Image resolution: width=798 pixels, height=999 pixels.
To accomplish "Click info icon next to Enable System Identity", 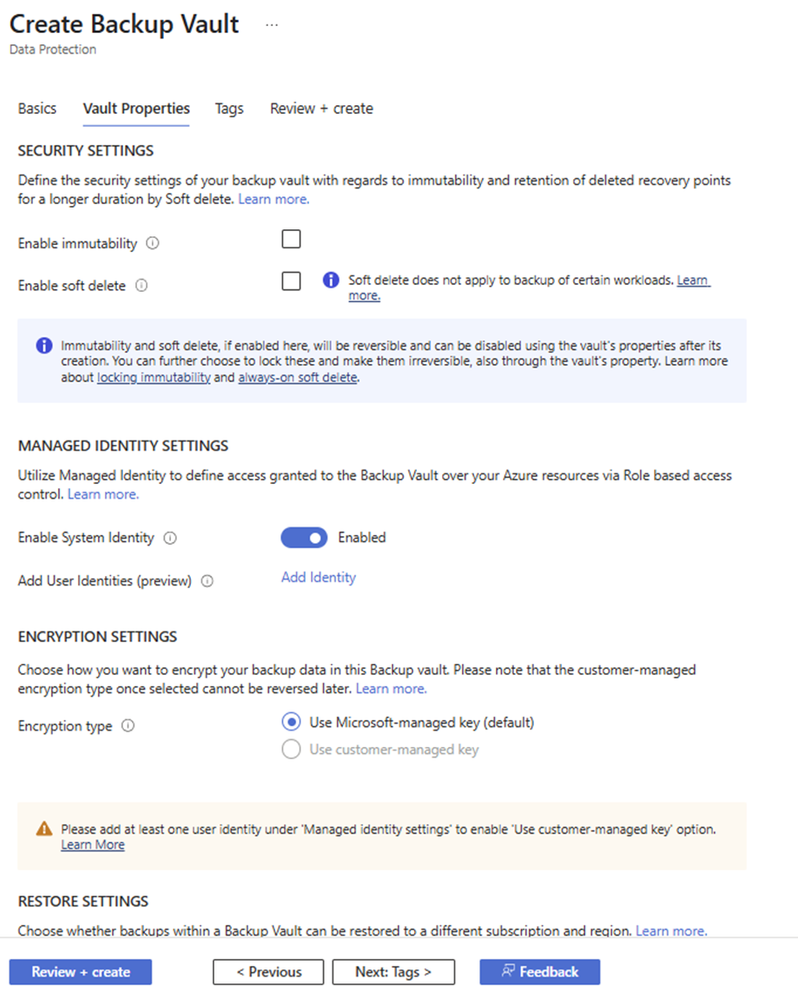I will click(x=170, y=538).
